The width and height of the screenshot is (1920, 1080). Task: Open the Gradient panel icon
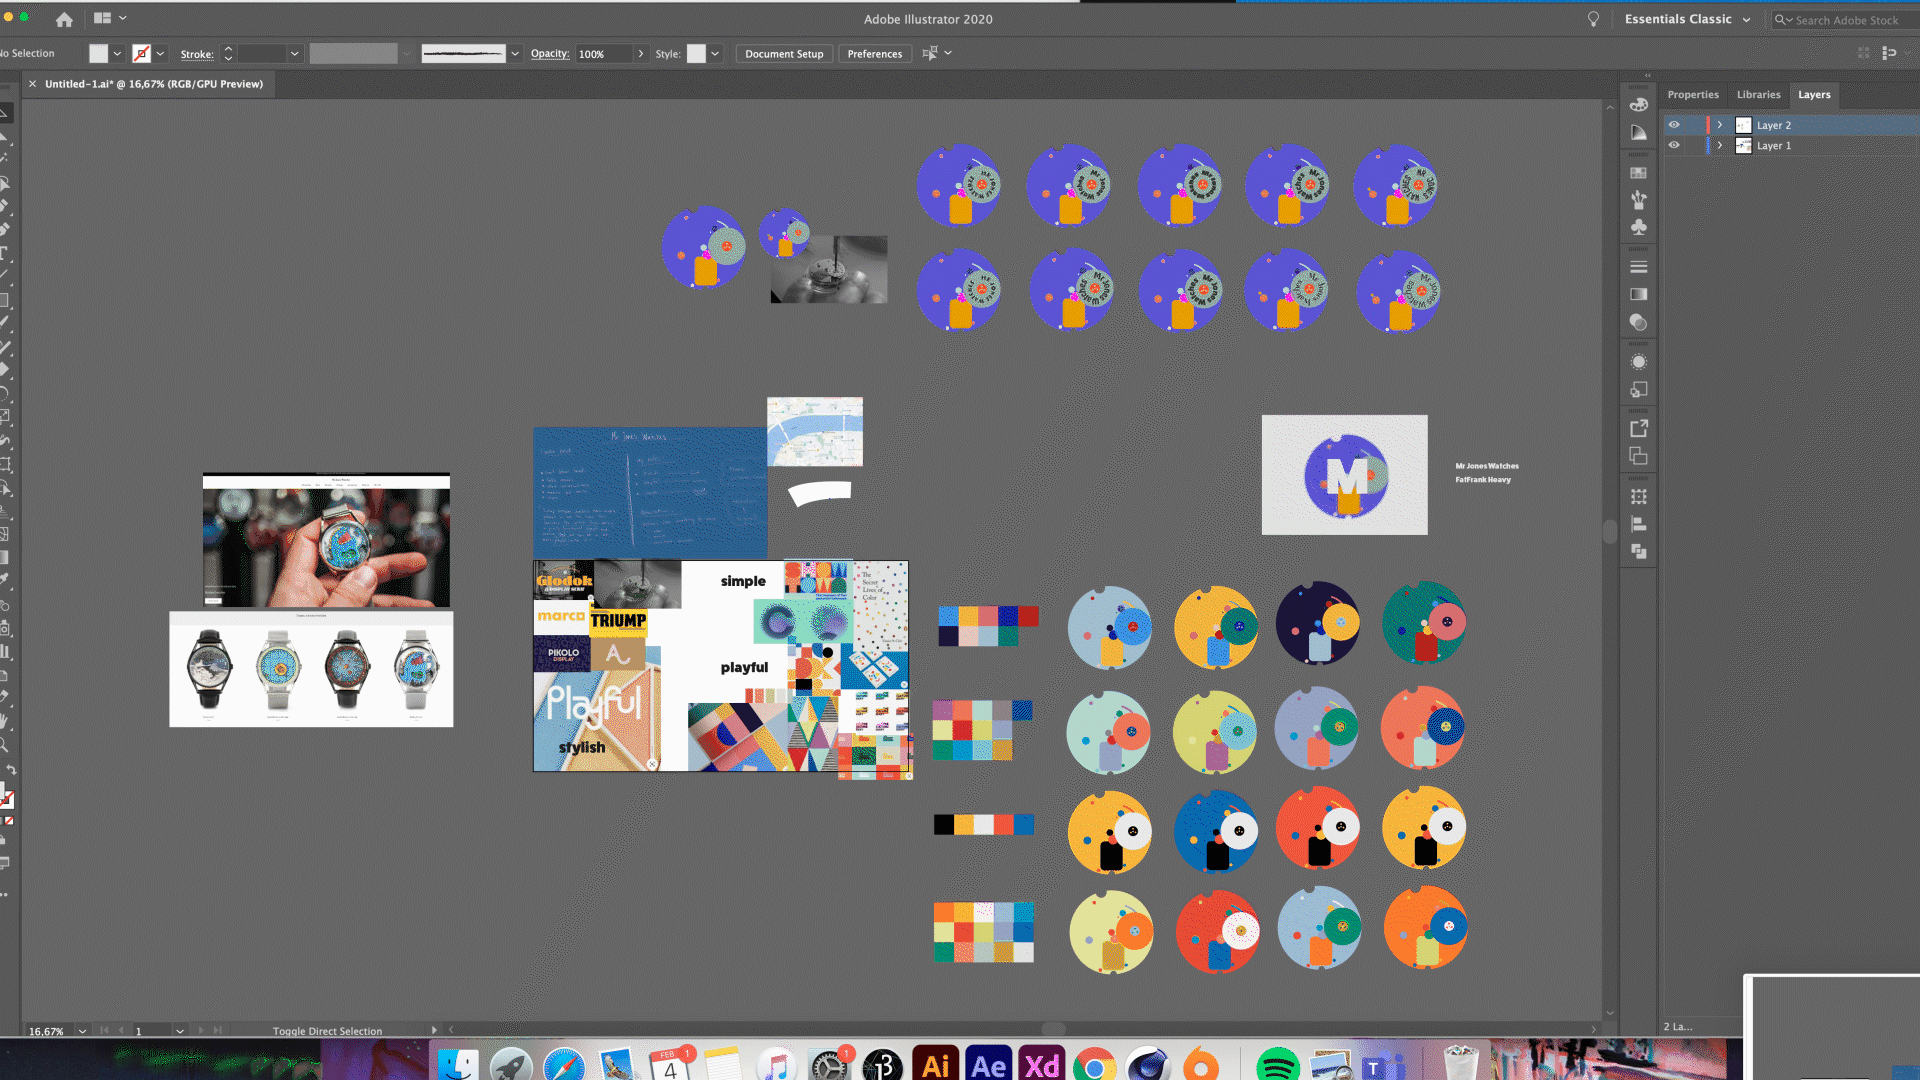[x=1638, y=294]
